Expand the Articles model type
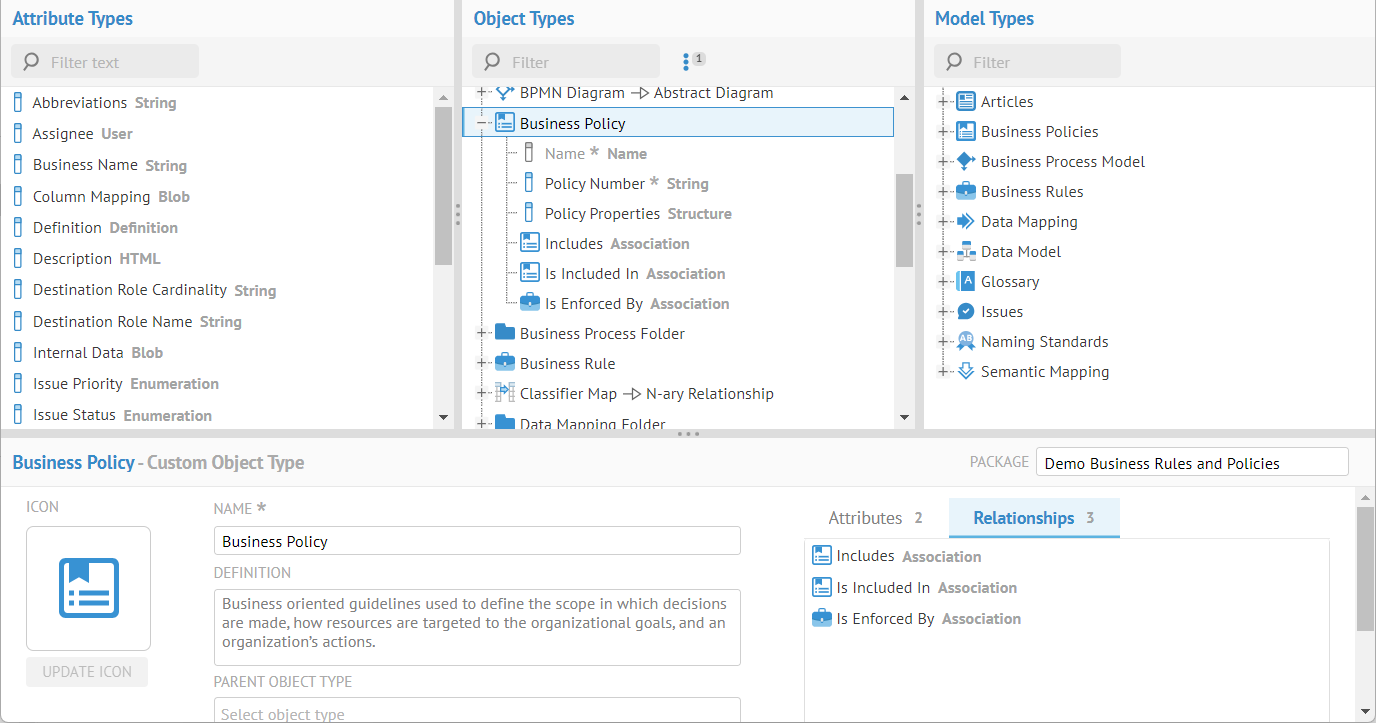Screen dimensions: 1376x723 tap(942, 101)
